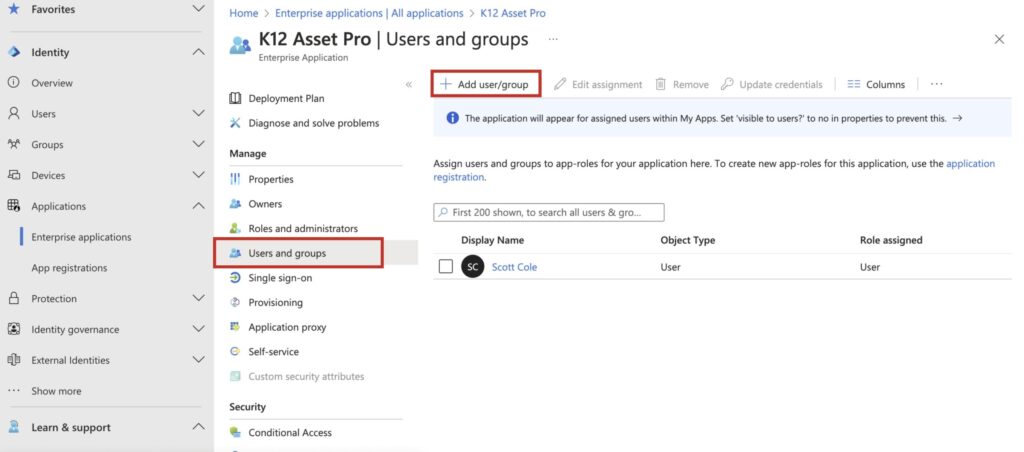Open the application registration link
The image size is (1024, 452).
(970, 163)
